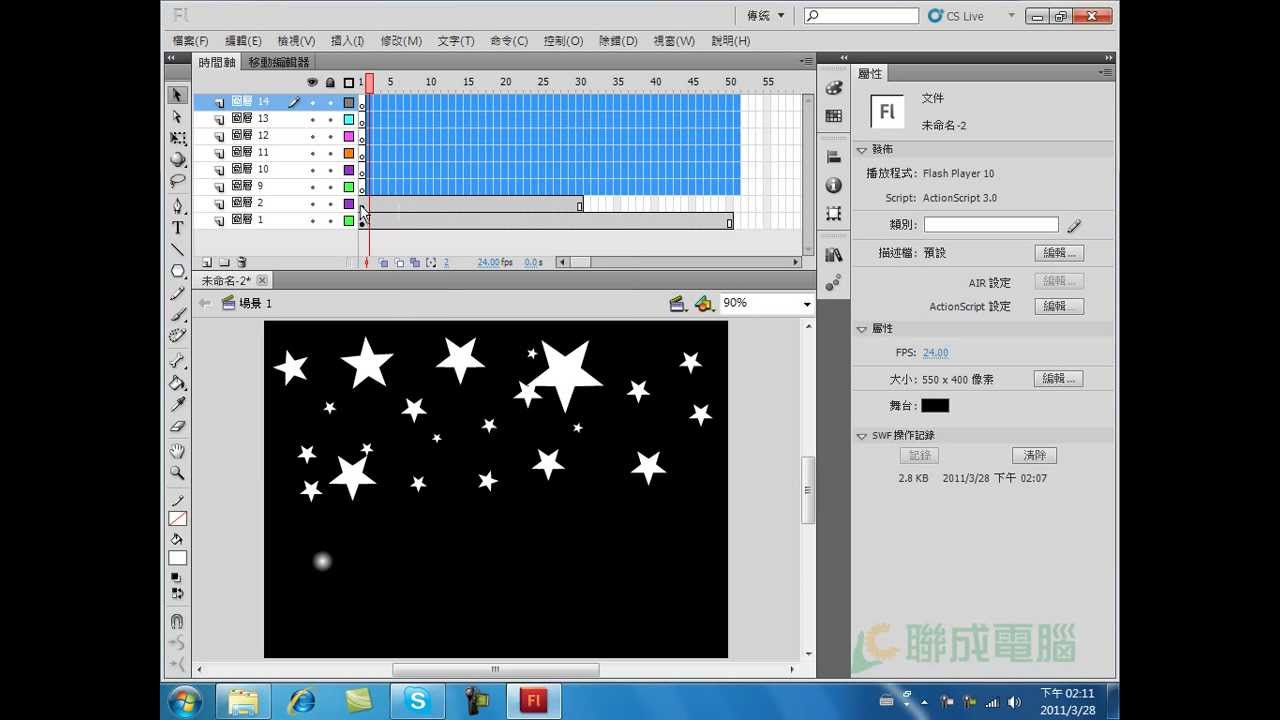Toggle visibility dot of 圖層 13
This screenshot has width=1280, height=720.
point(312,119)
